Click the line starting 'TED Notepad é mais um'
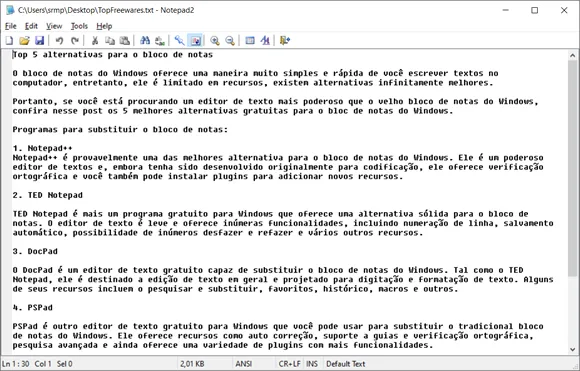Image resolution: width=580 pixels, height=371 pixels. point(271,214)
